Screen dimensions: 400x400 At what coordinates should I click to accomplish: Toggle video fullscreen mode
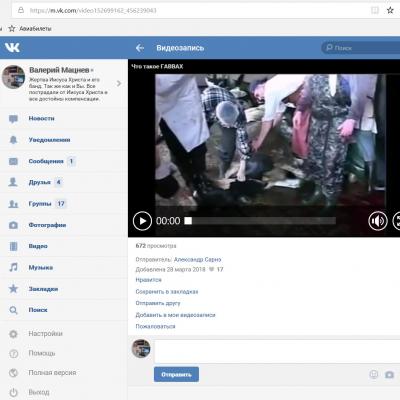pyautogui.click(x=396, y=221)
